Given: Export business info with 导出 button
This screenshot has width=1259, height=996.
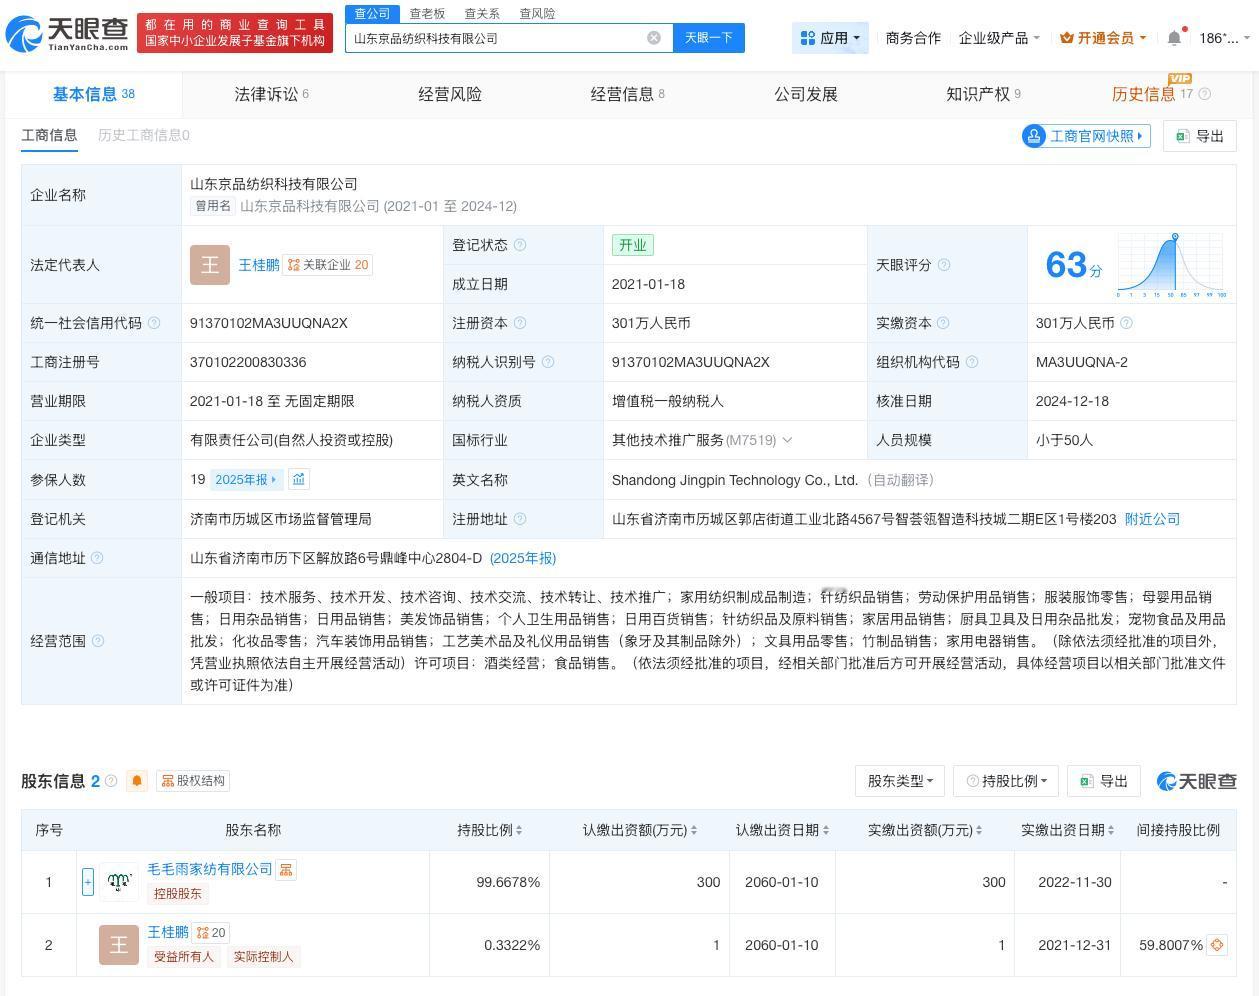Looking at the screenshot, I should 1200,136.
